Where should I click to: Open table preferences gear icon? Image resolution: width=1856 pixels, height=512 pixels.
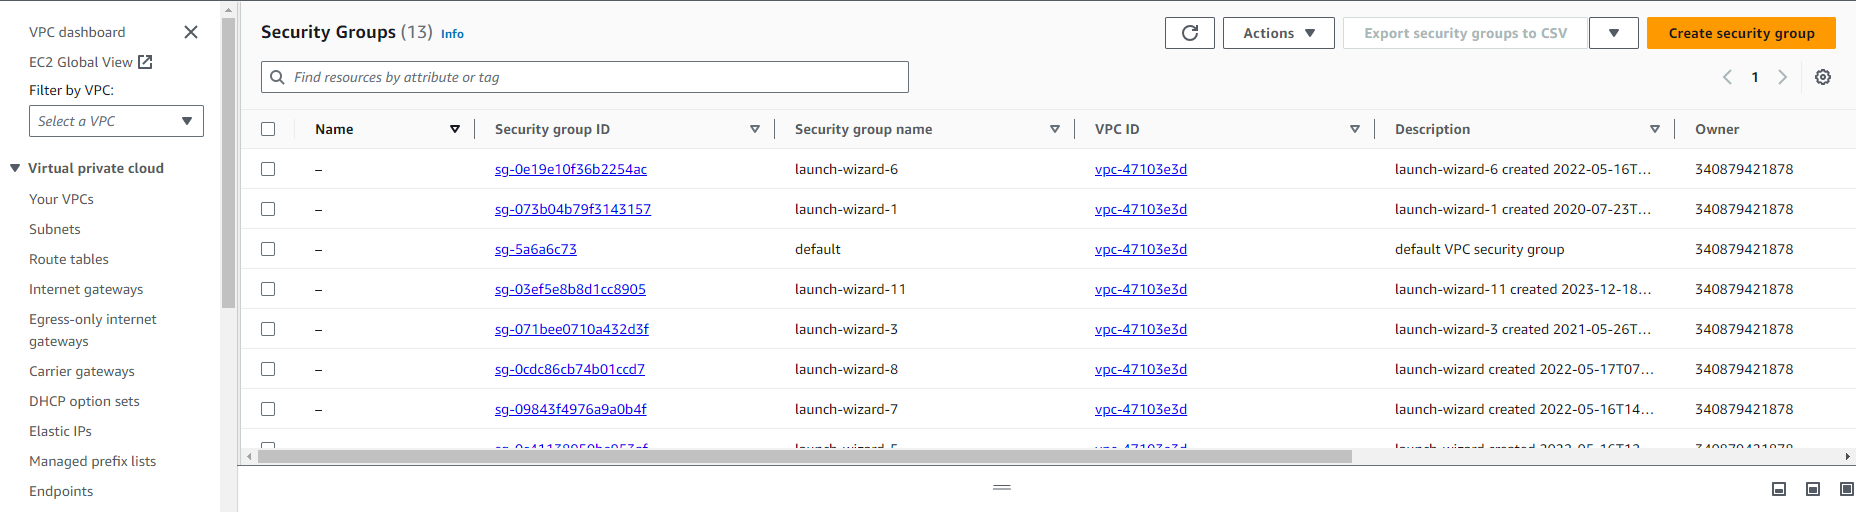coord(1823,77)
